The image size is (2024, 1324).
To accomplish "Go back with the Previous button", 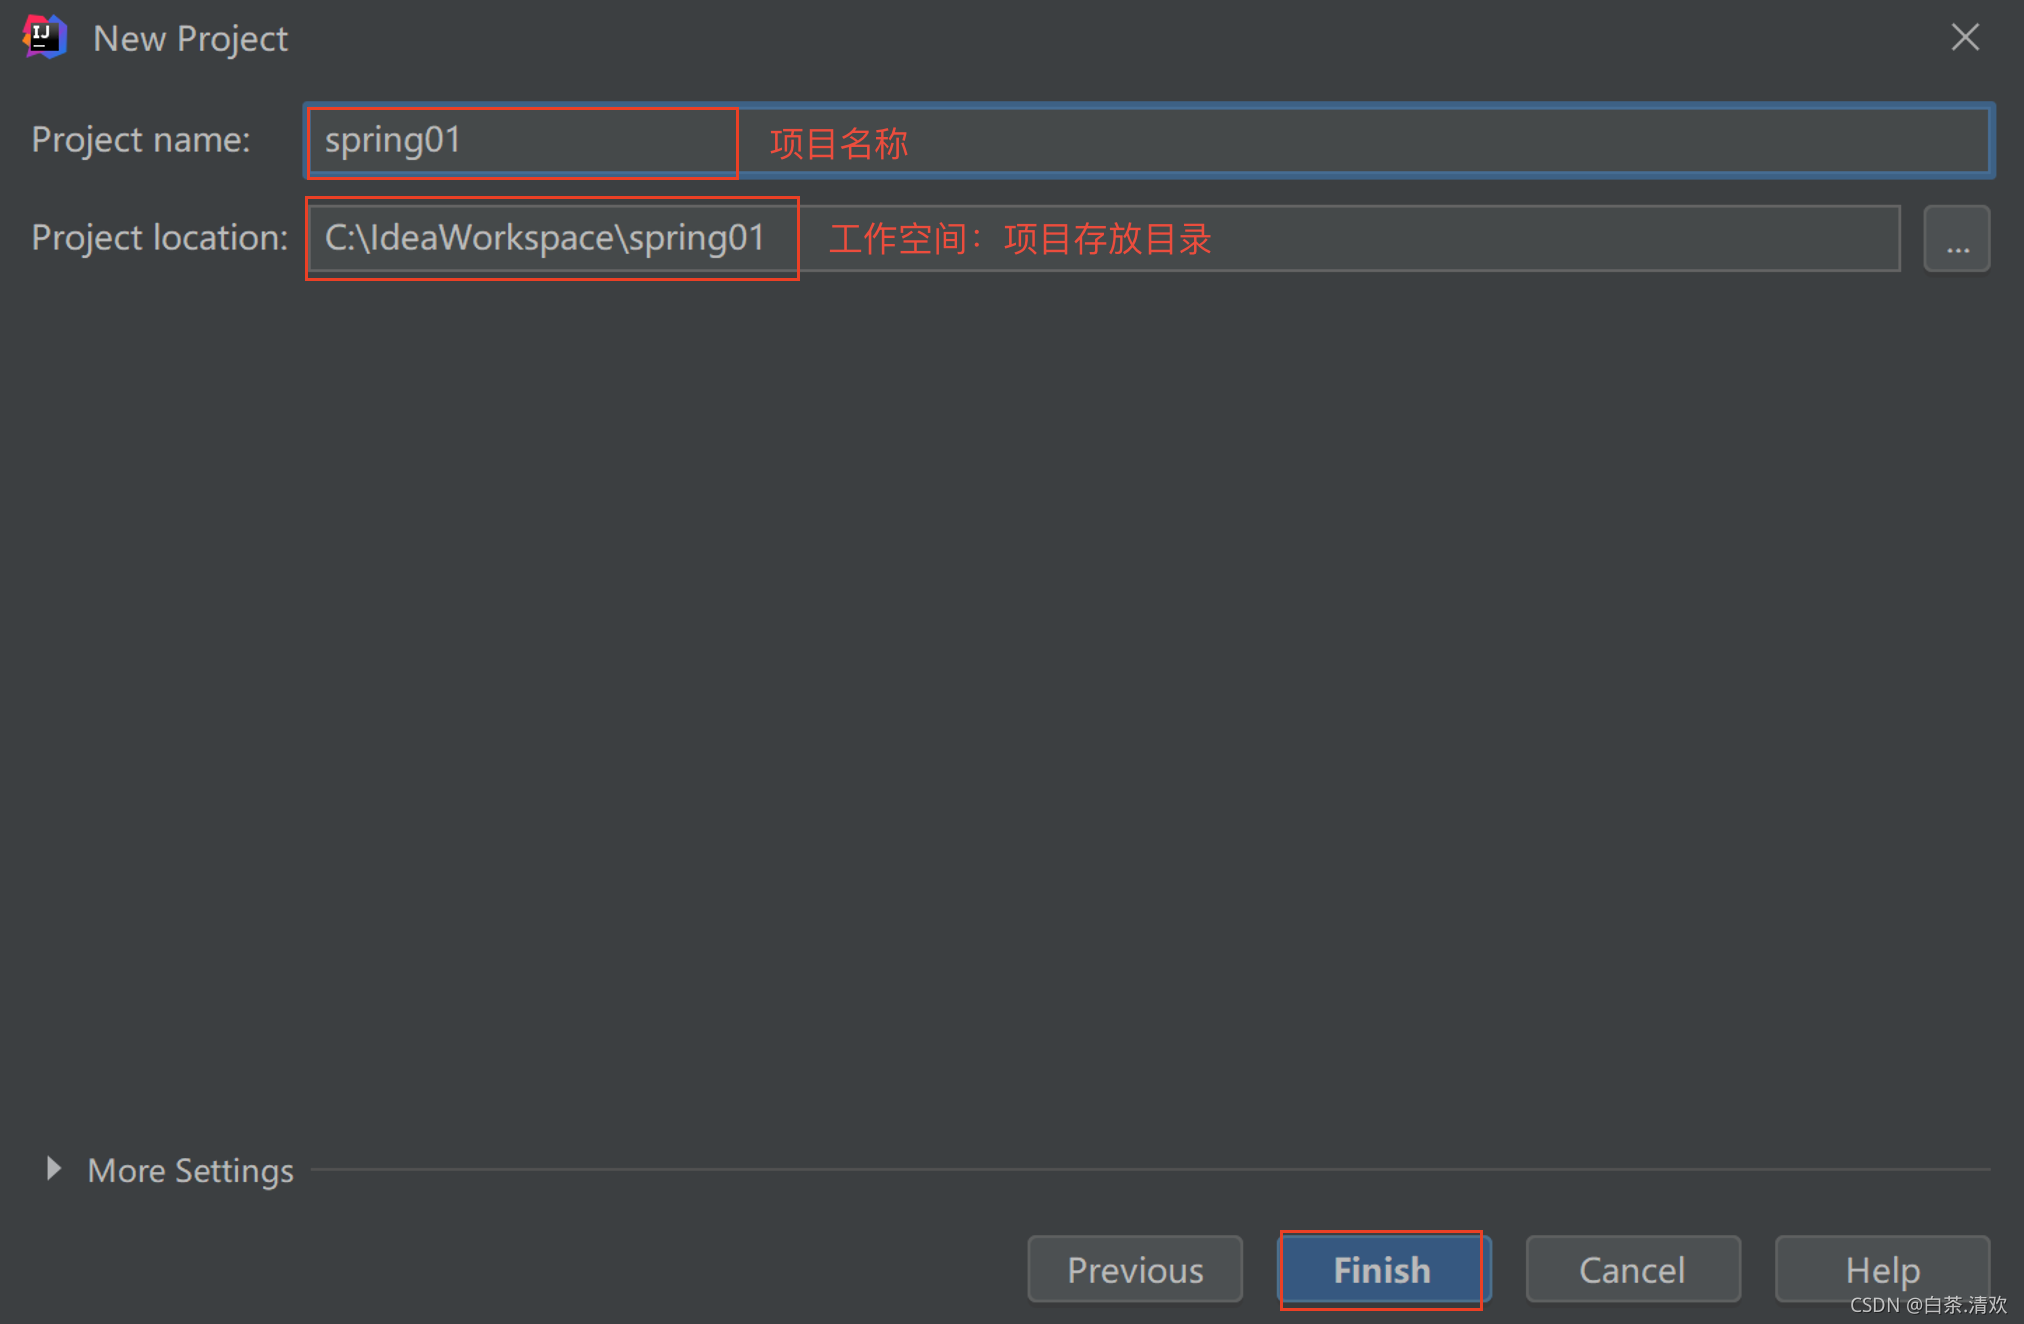I will pos(1134,1269).
